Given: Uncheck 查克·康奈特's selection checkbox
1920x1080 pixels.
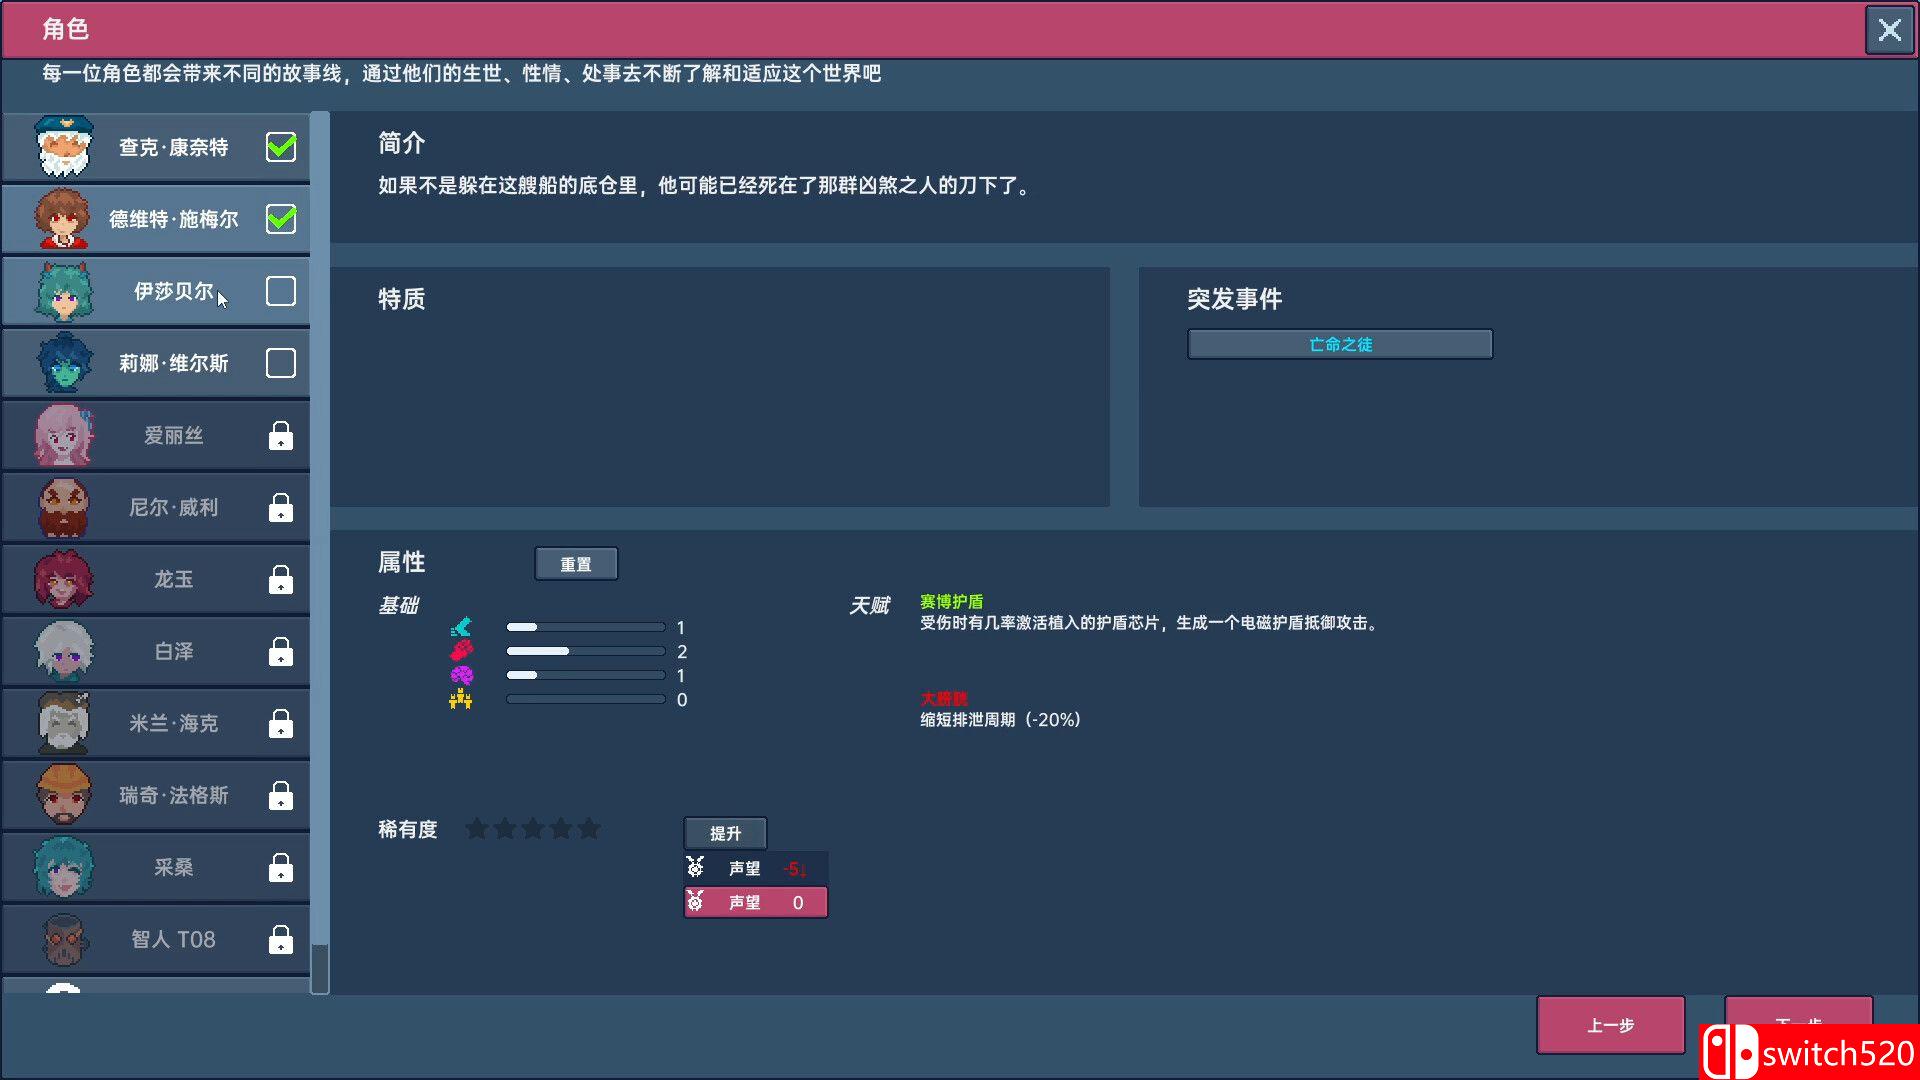Looking at the screenshot, I should [280, 146].
